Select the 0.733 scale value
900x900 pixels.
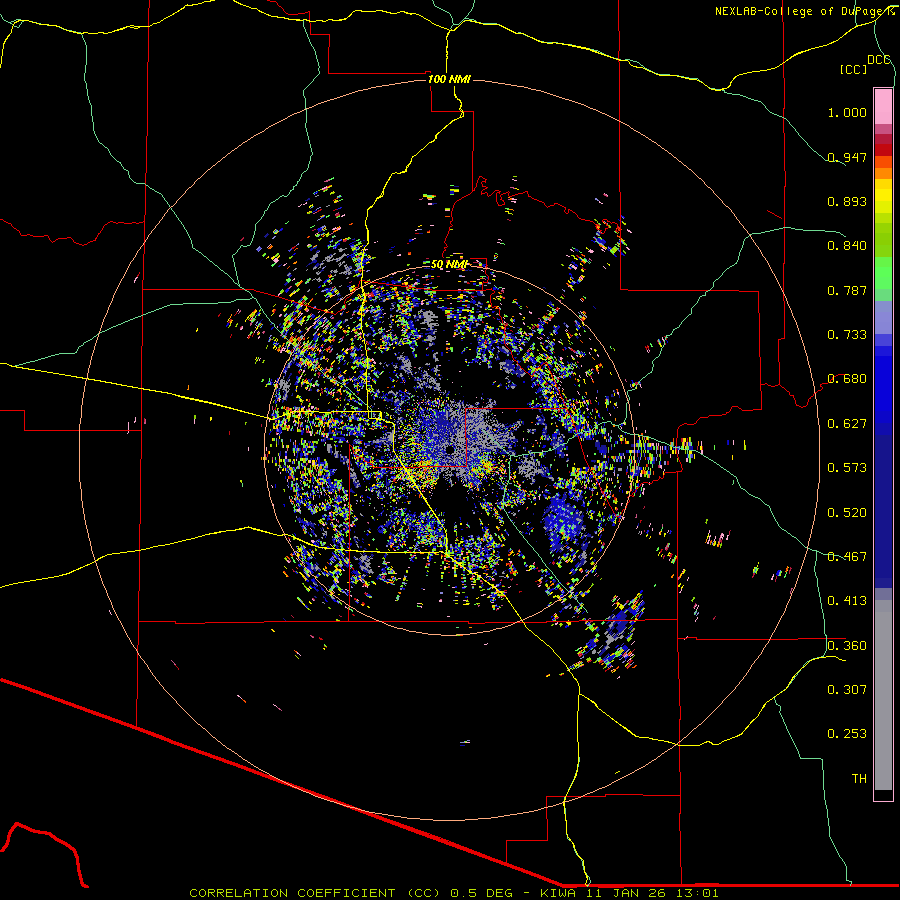tap(847, 335)
